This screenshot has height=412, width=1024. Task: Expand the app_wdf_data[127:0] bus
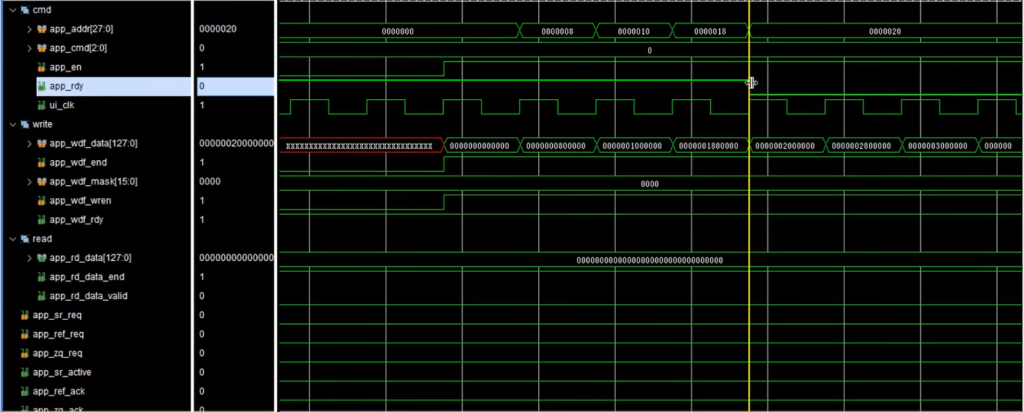[x=29, y=143]
